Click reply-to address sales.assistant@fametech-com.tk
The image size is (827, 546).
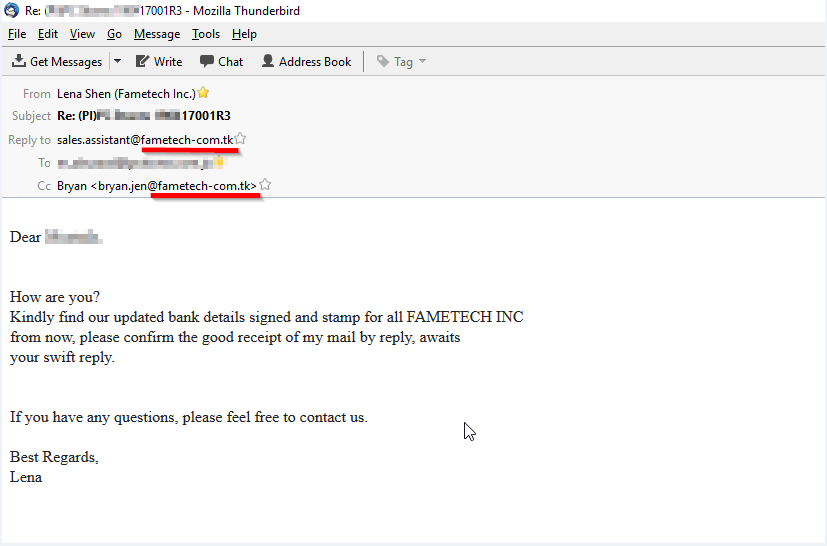(145, 140)
